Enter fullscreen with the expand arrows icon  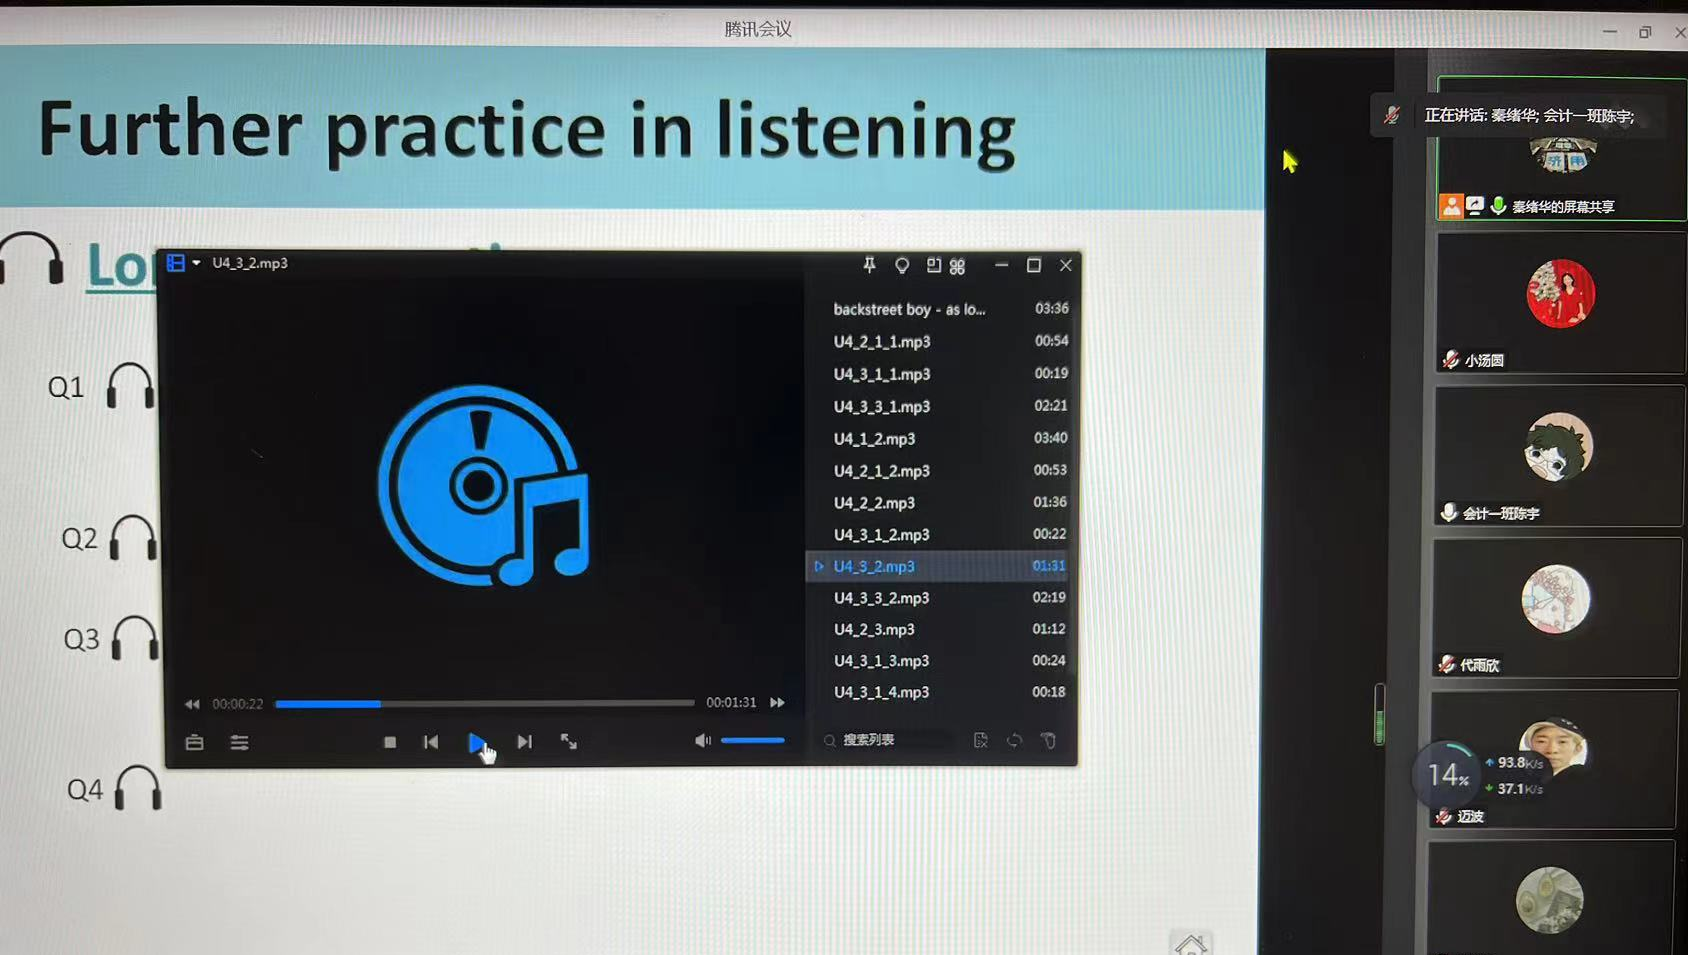pos(569,741)
